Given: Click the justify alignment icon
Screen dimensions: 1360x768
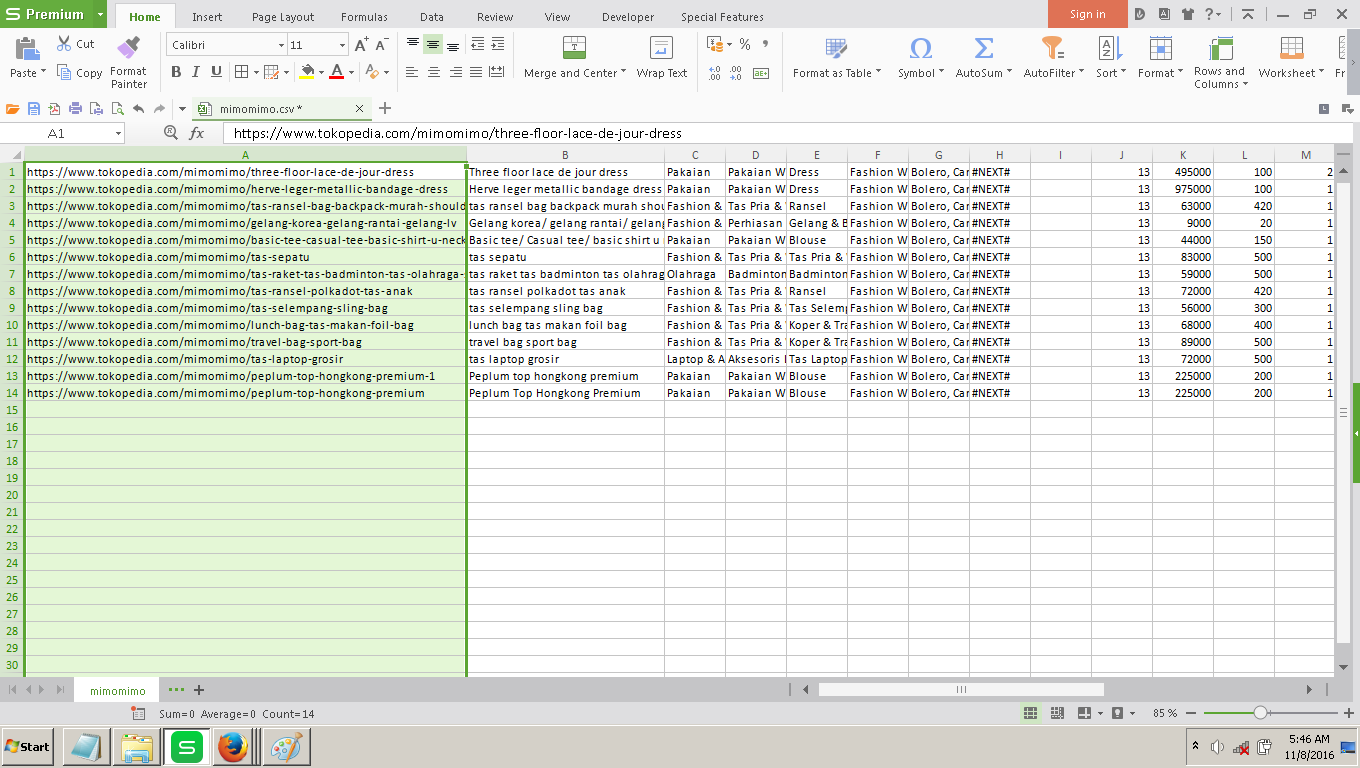Looking at the screenshot, I should [x=477, y=72].
